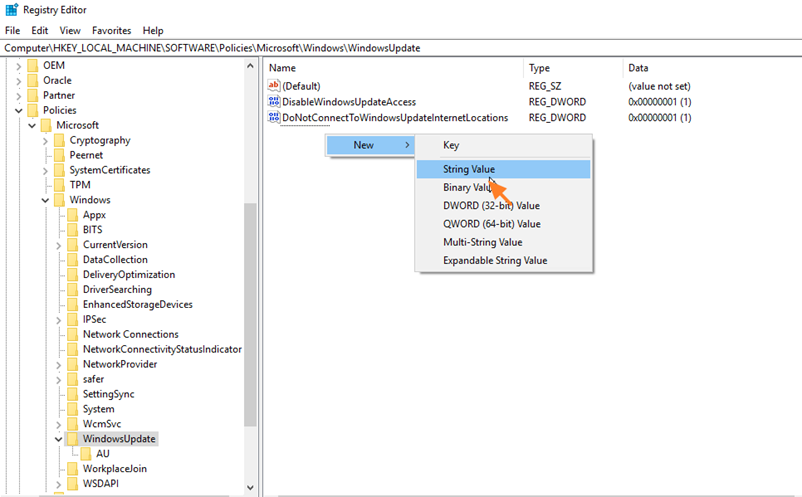Click the WindowsUpdate folder icon
Image resolution: width=802 pixels, height=497 pixels.
73,439
